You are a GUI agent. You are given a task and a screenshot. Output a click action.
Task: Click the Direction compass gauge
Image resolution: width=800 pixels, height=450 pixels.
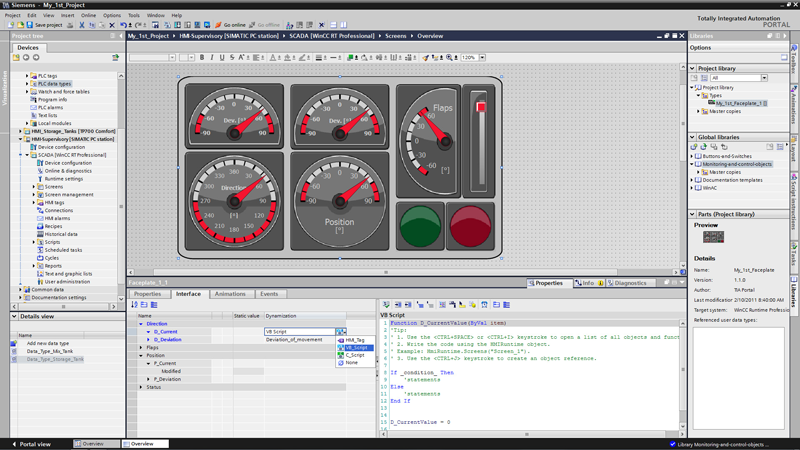(234, 201)
